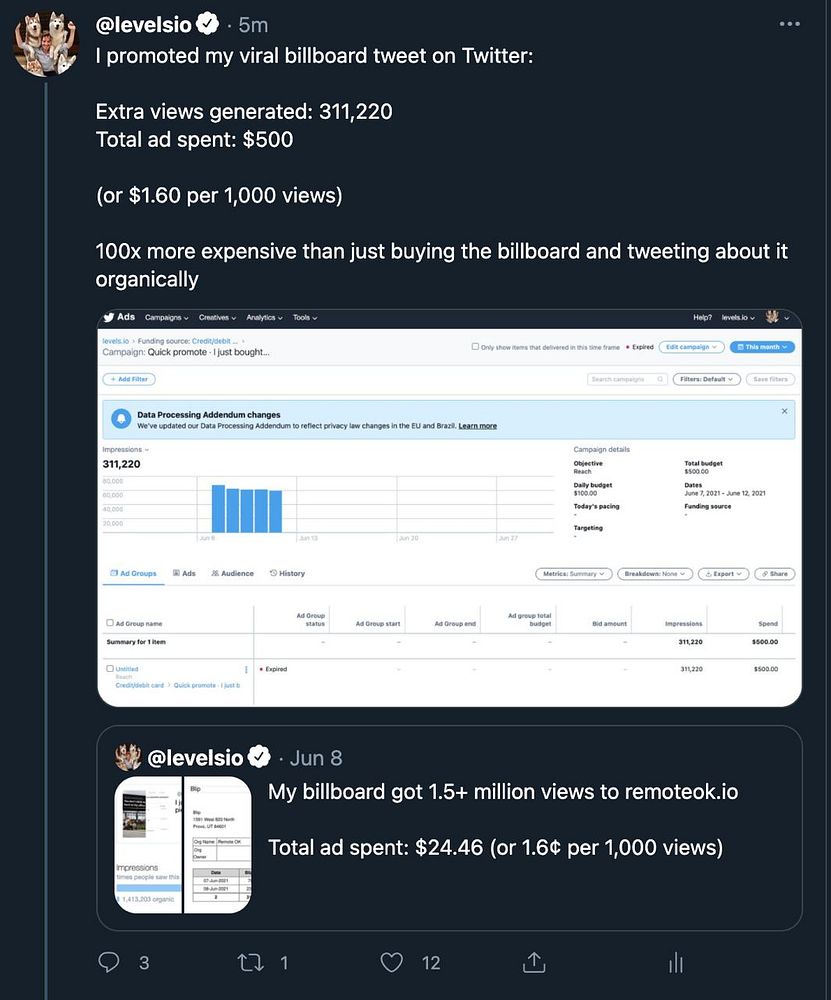Select all via Ad Group name checkbox
Viewport: 831px width, 1000px height.
click(109, 623)
